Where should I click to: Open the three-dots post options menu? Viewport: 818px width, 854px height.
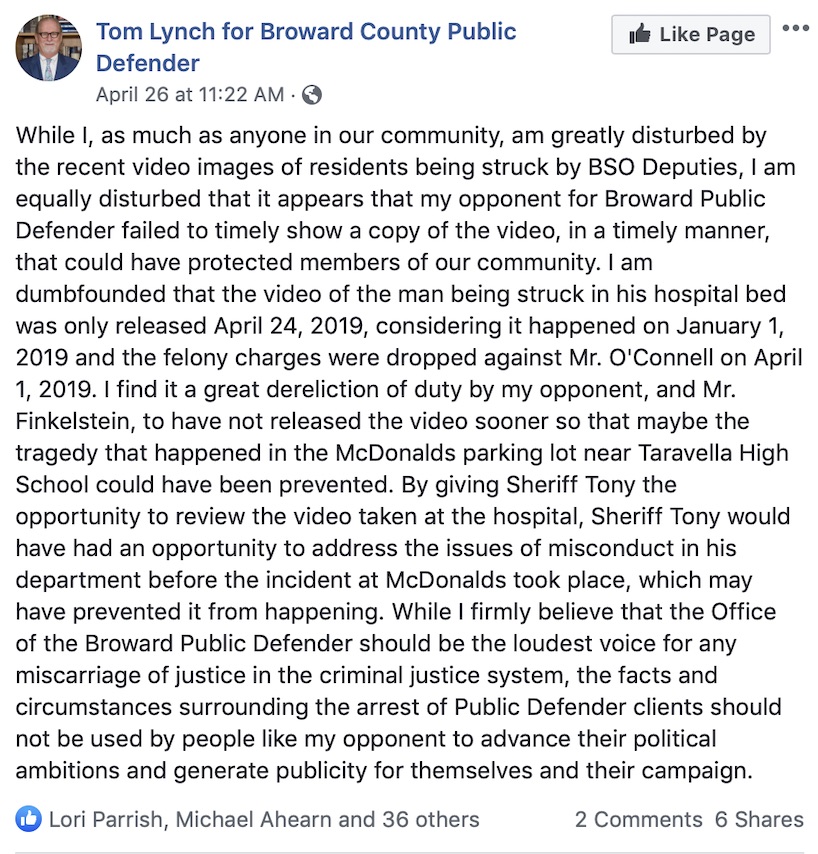(x=796, y=28)
